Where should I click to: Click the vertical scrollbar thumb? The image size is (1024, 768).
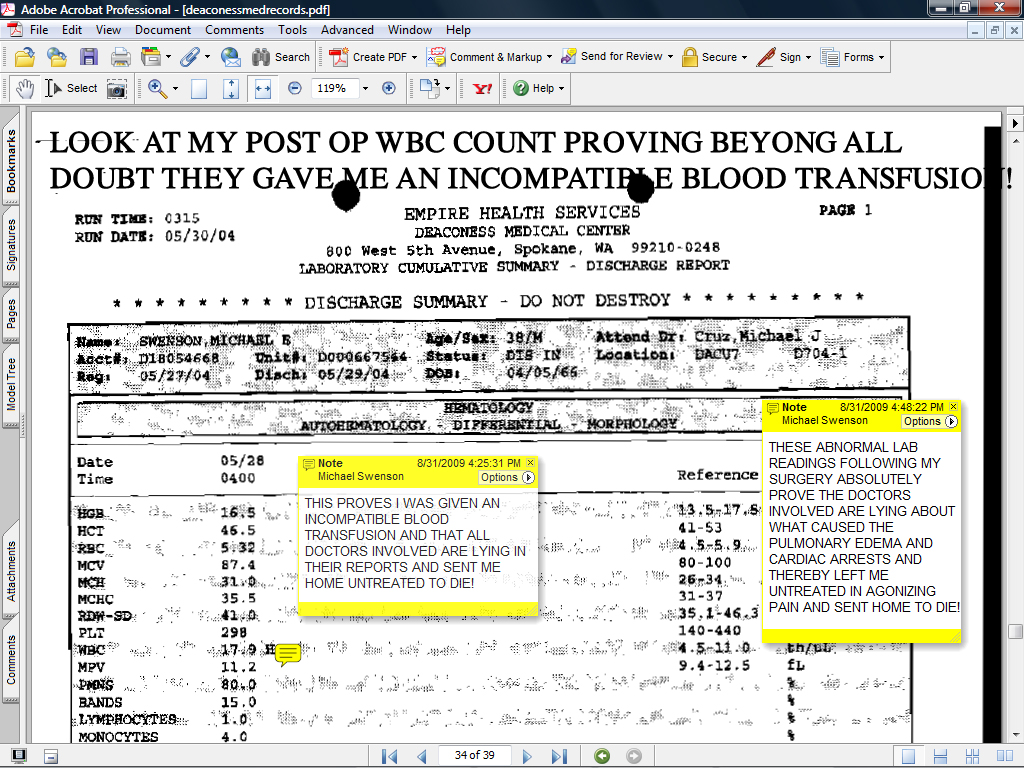point(1016,632)
